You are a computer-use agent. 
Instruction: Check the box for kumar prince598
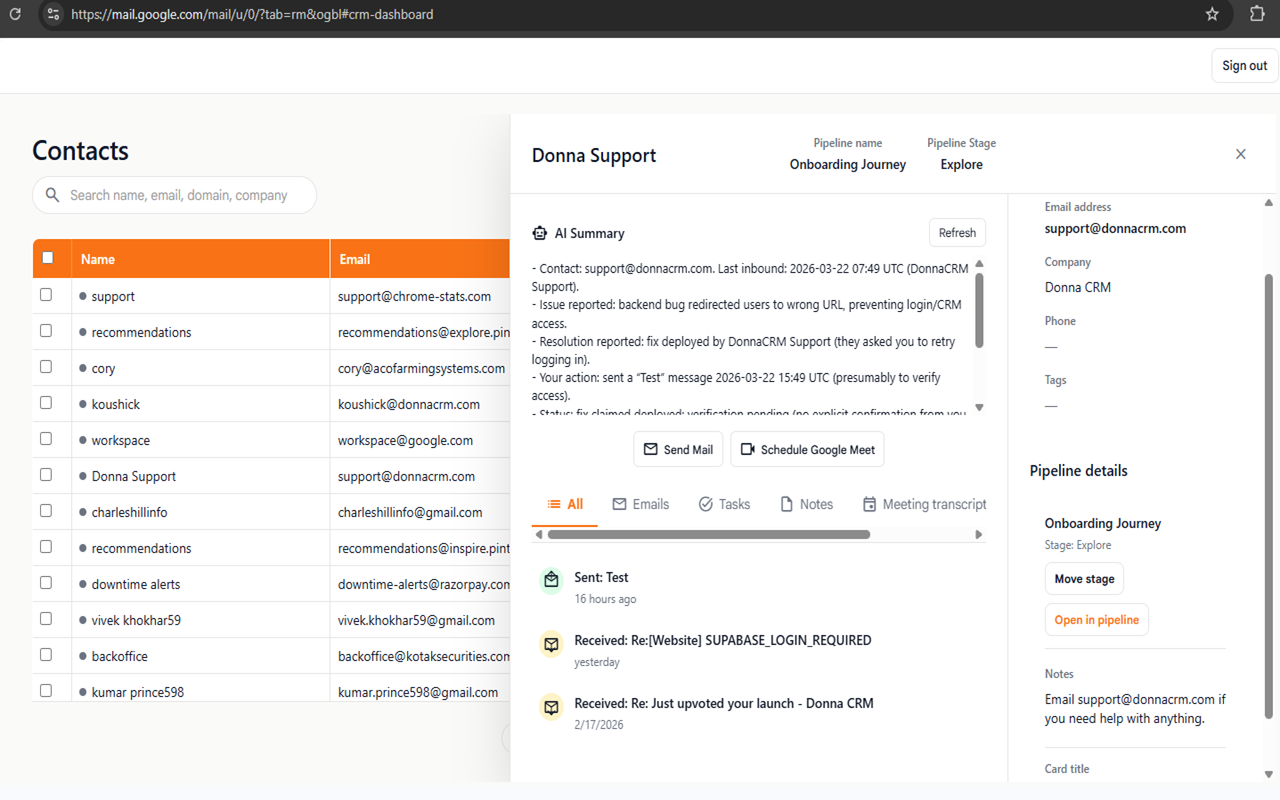[x=46, y=691]
